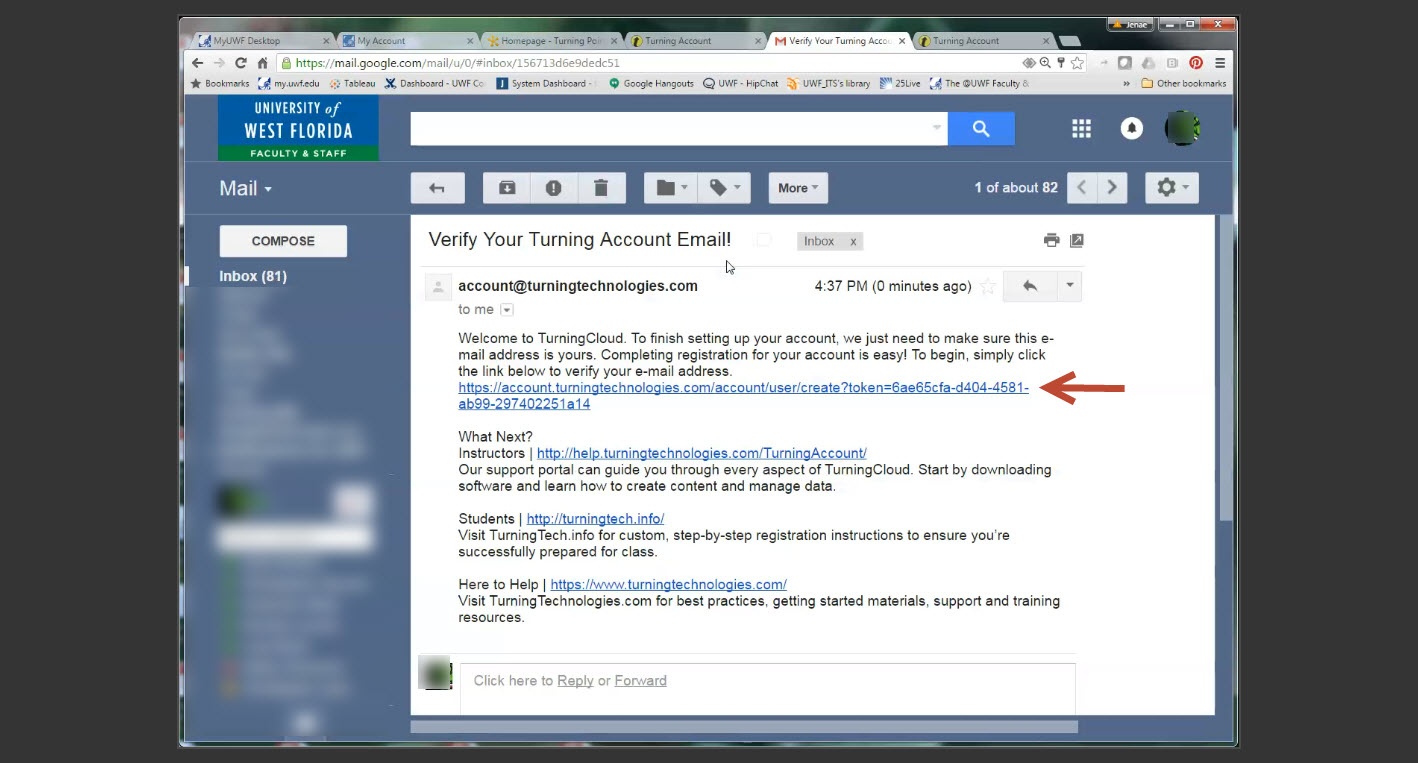Viewport: 1418px width, 763px height.
Task: Go back to inbox arrow button
Action: [437, 188]
